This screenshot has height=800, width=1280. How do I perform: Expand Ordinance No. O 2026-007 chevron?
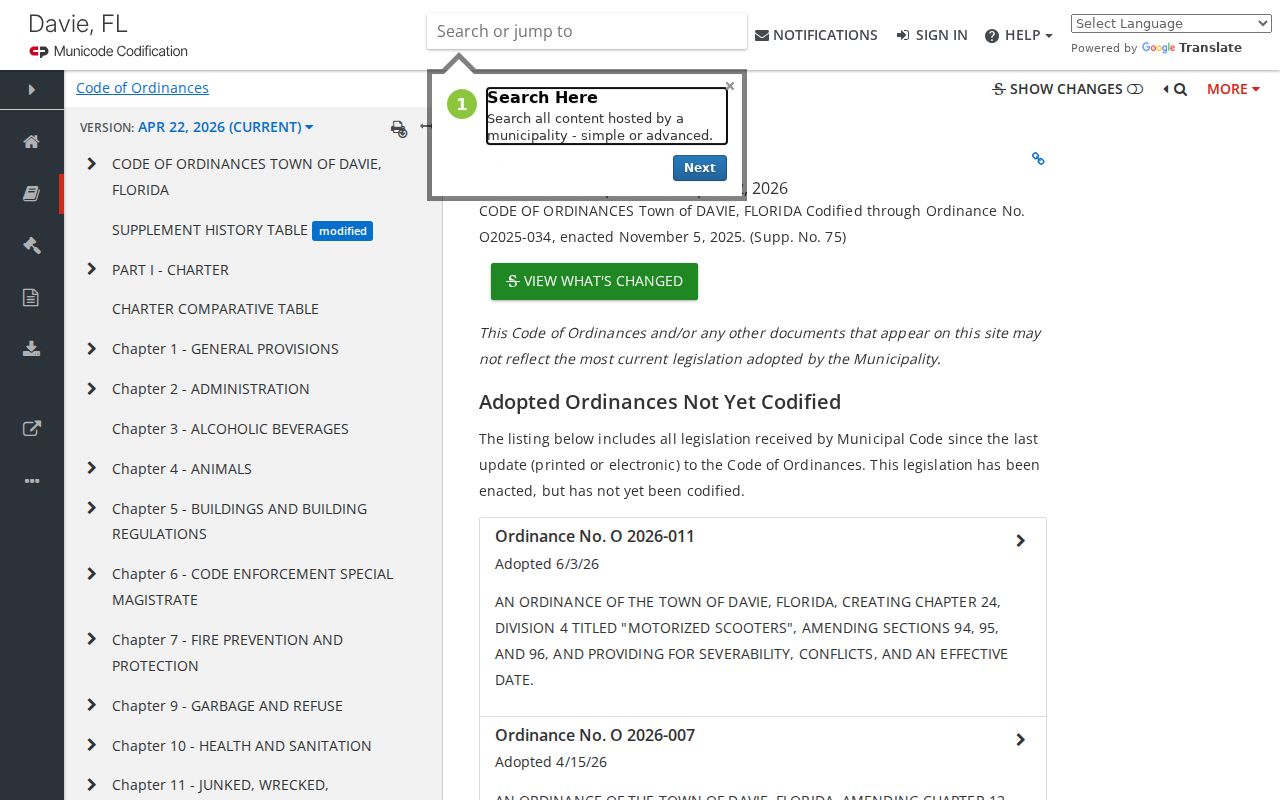pos(1020,740)
